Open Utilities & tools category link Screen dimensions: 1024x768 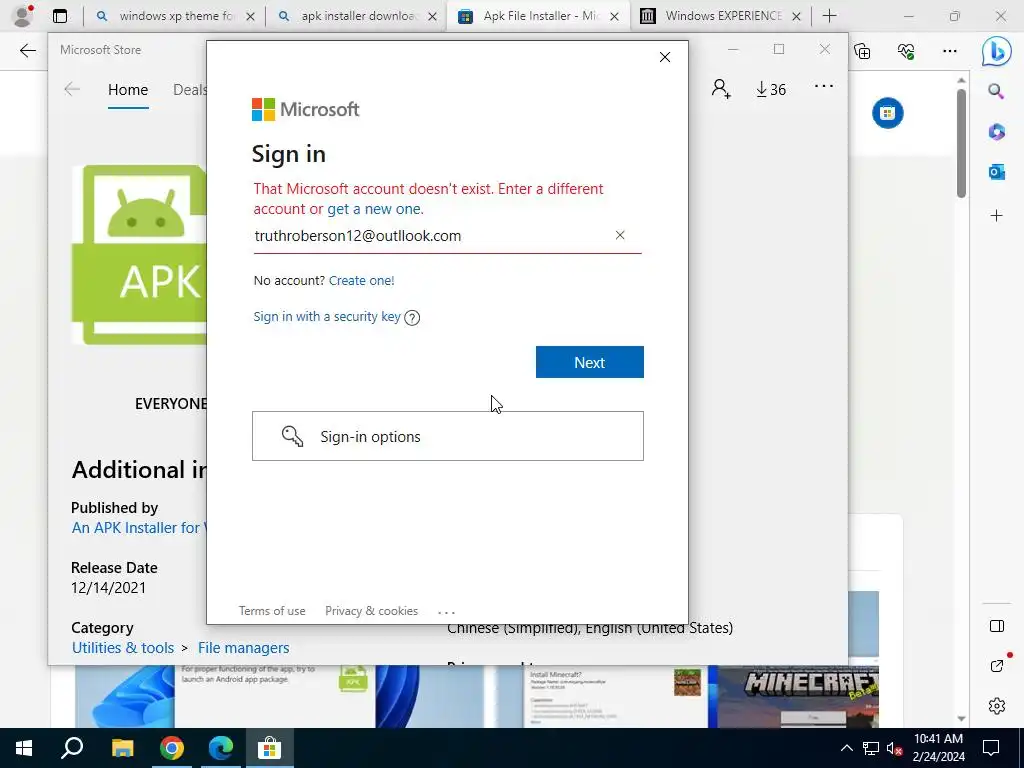pyautogui.click(x=123, y=648)
